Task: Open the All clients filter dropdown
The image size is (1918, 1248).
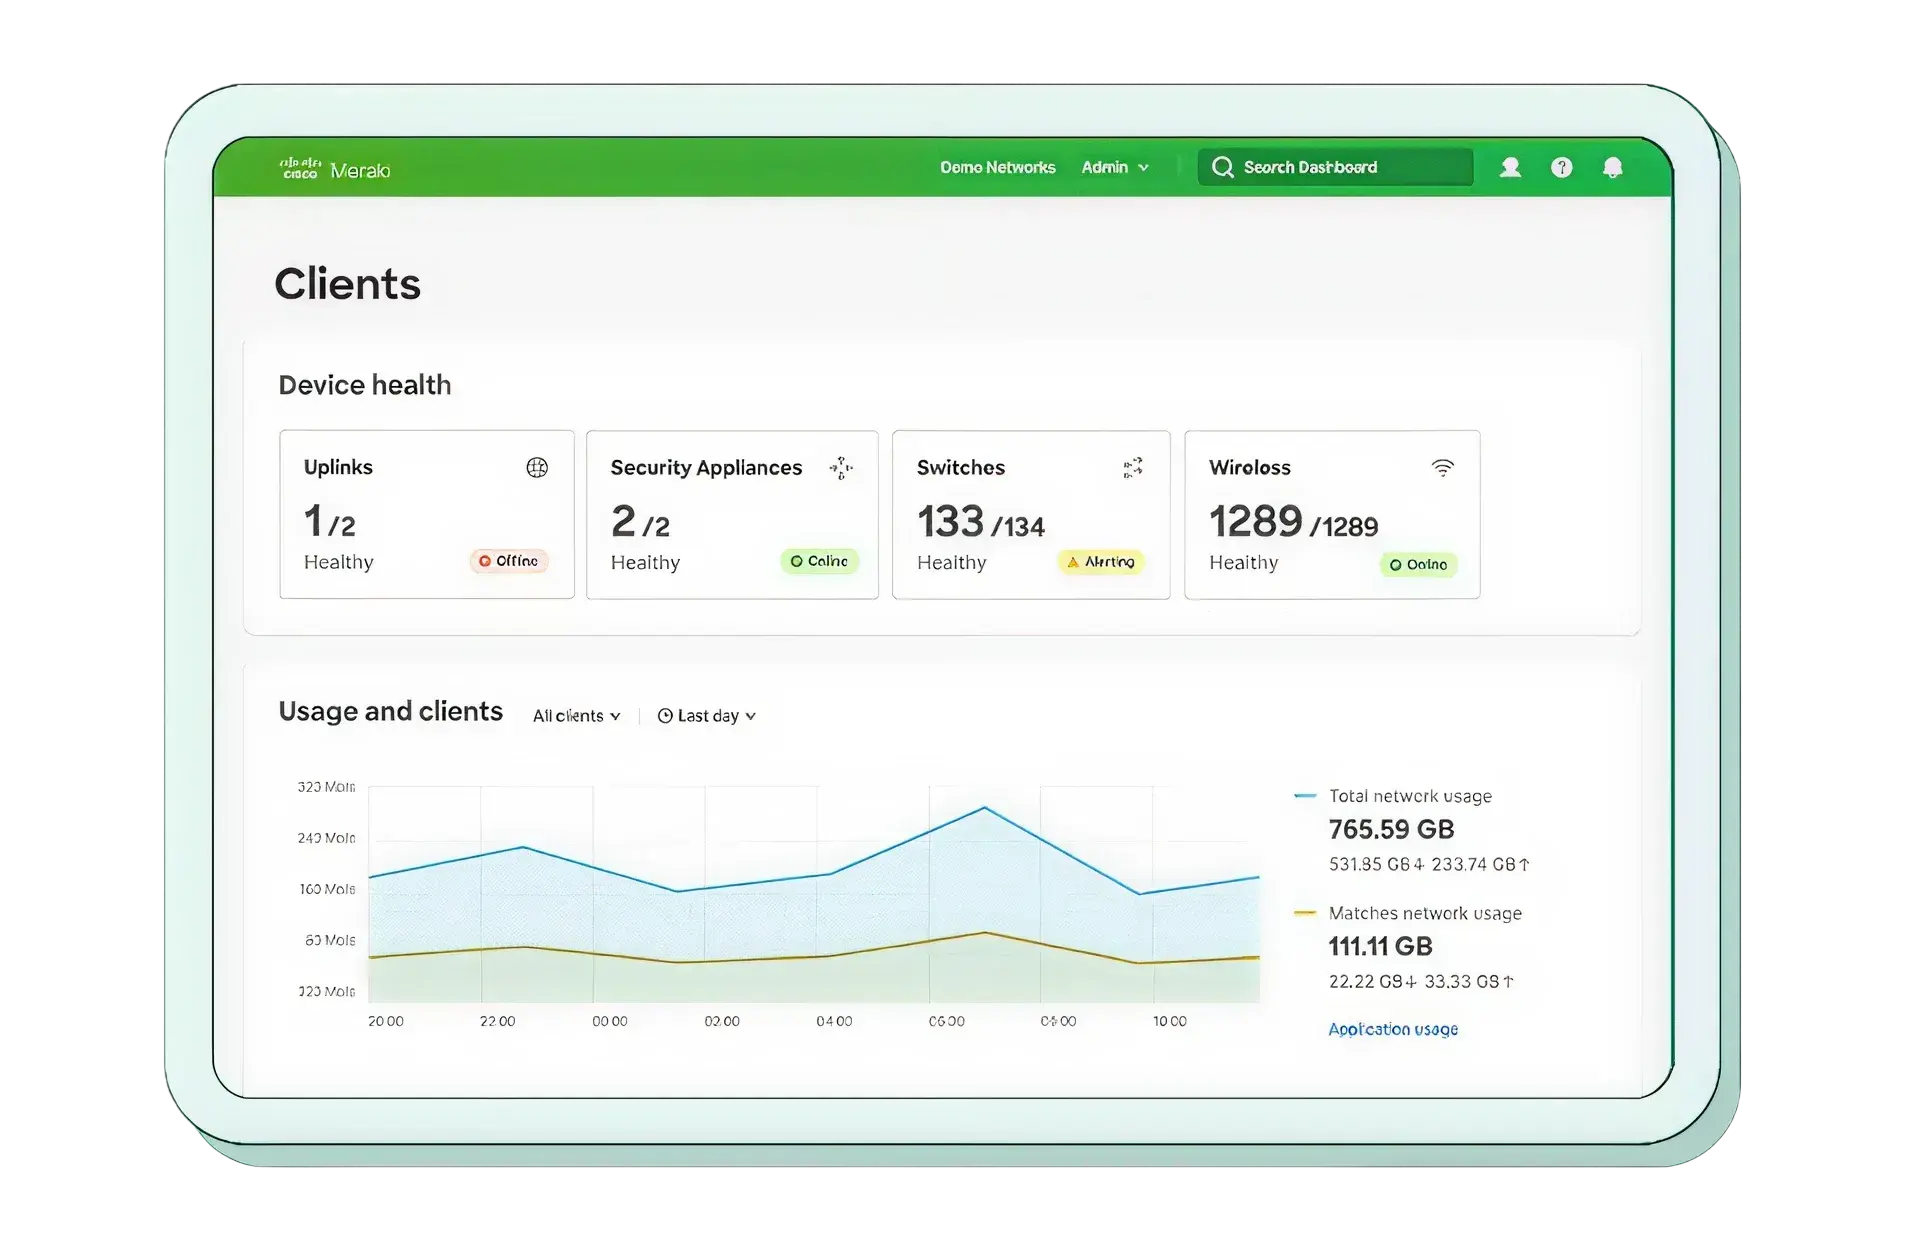Action: [577, 716]
